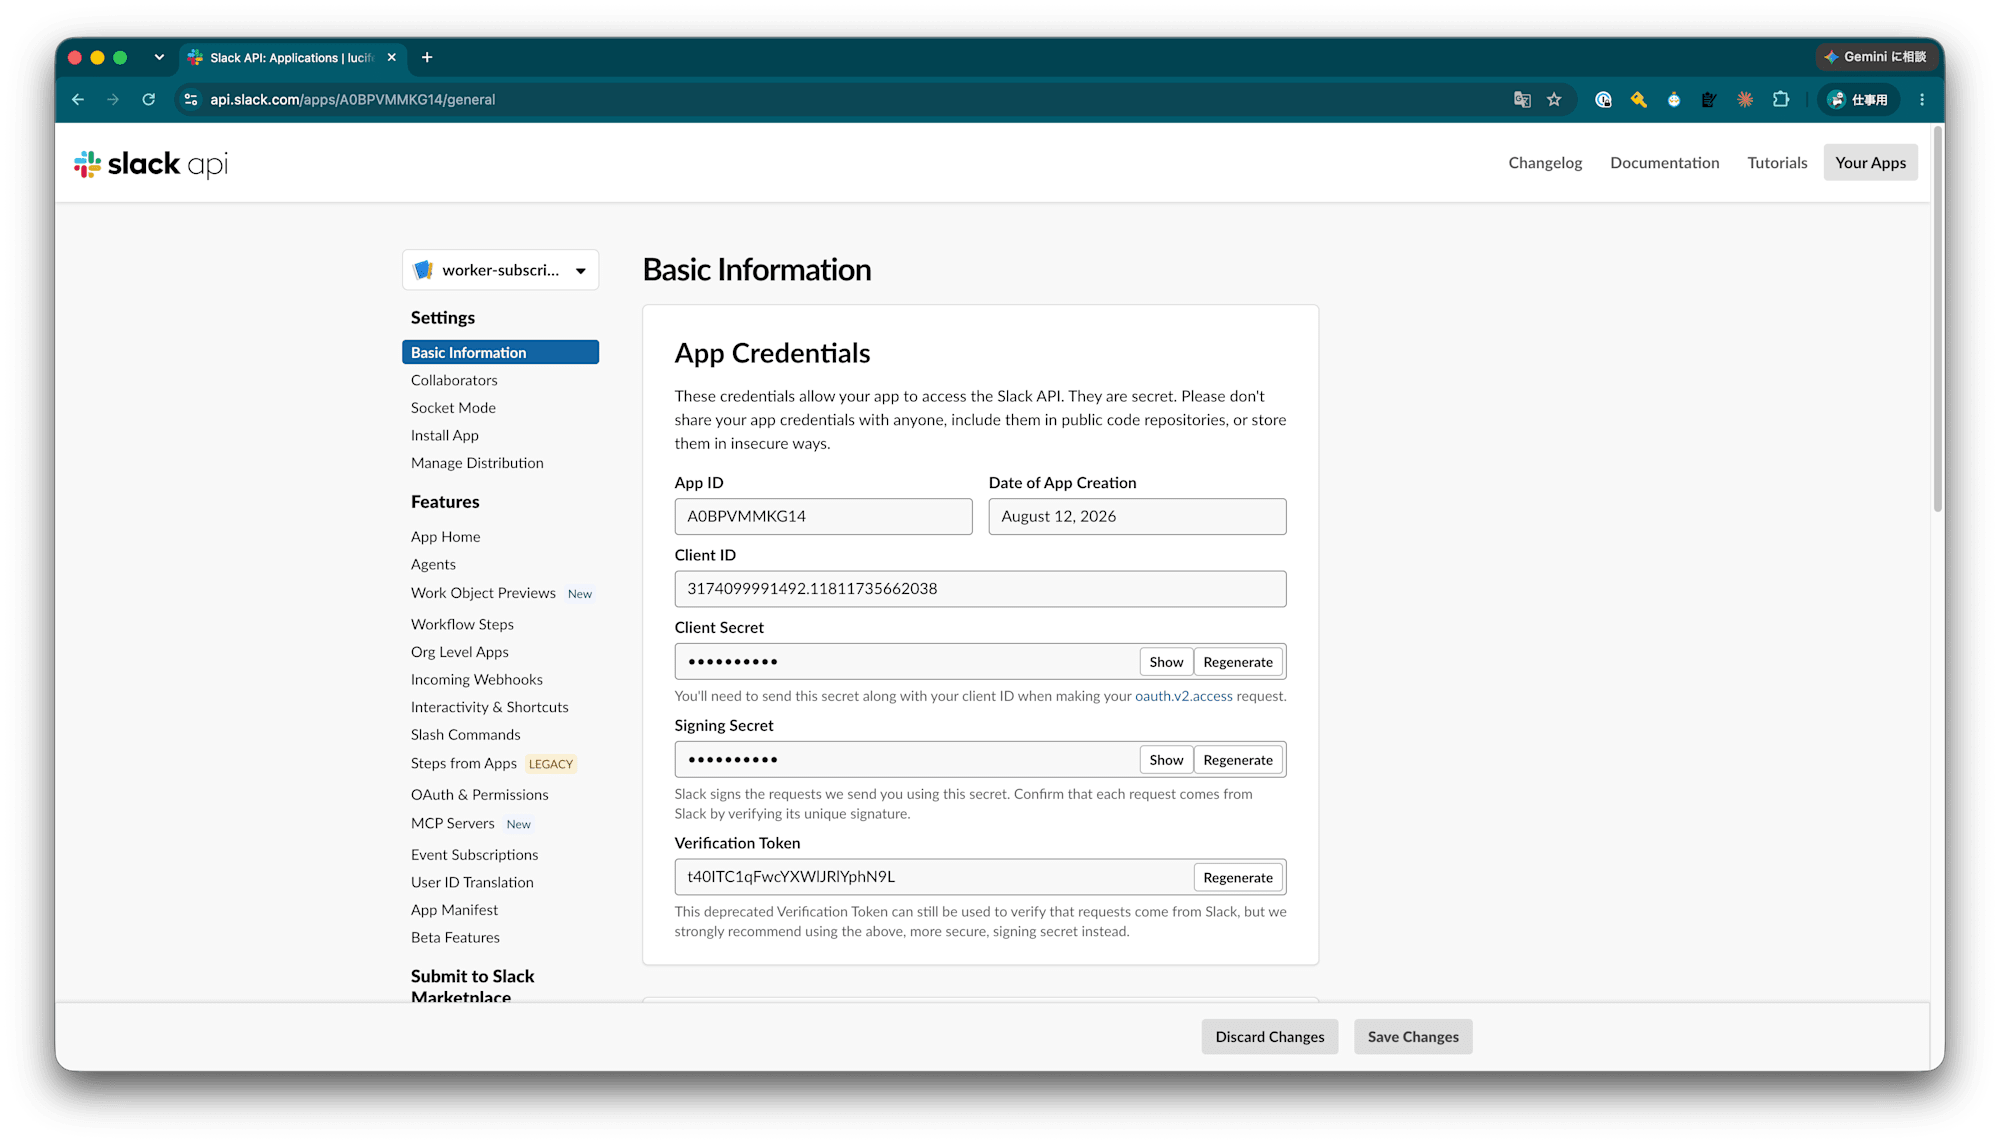This screenshot has width=2000, height=1144.
Task: Go to Your Apps
Action: [1870, 163]
